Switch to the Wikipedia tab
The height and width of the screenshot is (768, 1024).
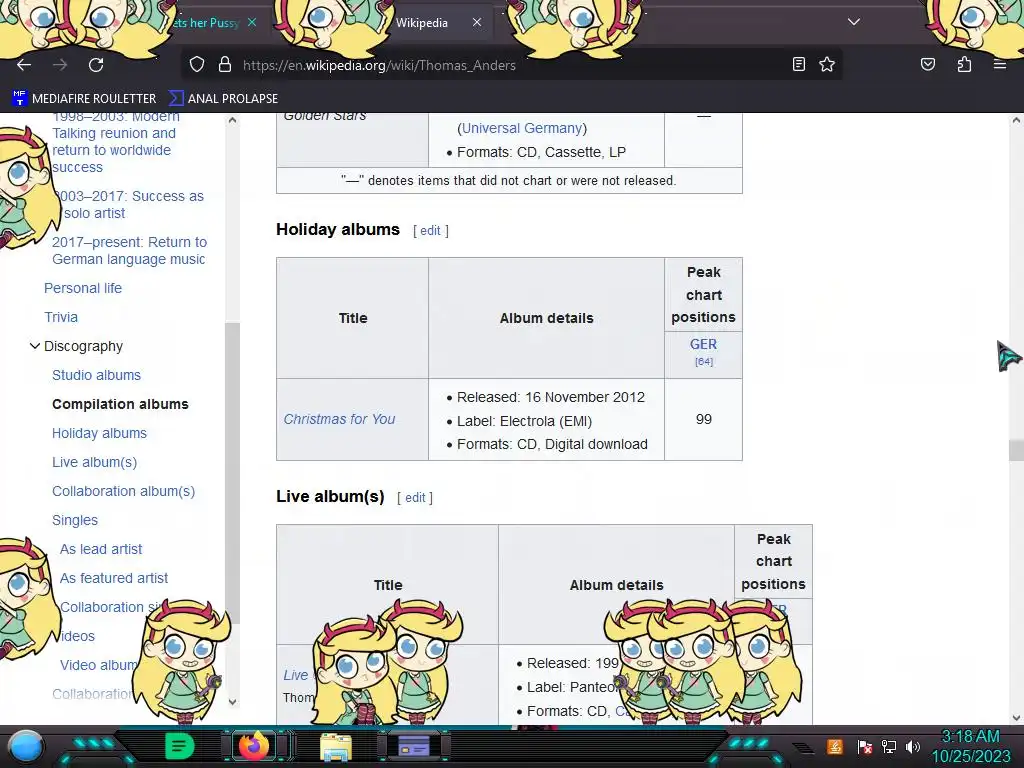(x=422, y=23)
